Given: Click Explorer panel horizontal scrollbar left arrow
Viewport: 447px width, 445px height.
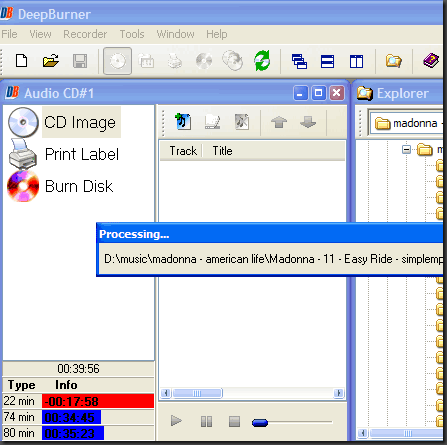Looking at the screenshot, I should [363, 433].
